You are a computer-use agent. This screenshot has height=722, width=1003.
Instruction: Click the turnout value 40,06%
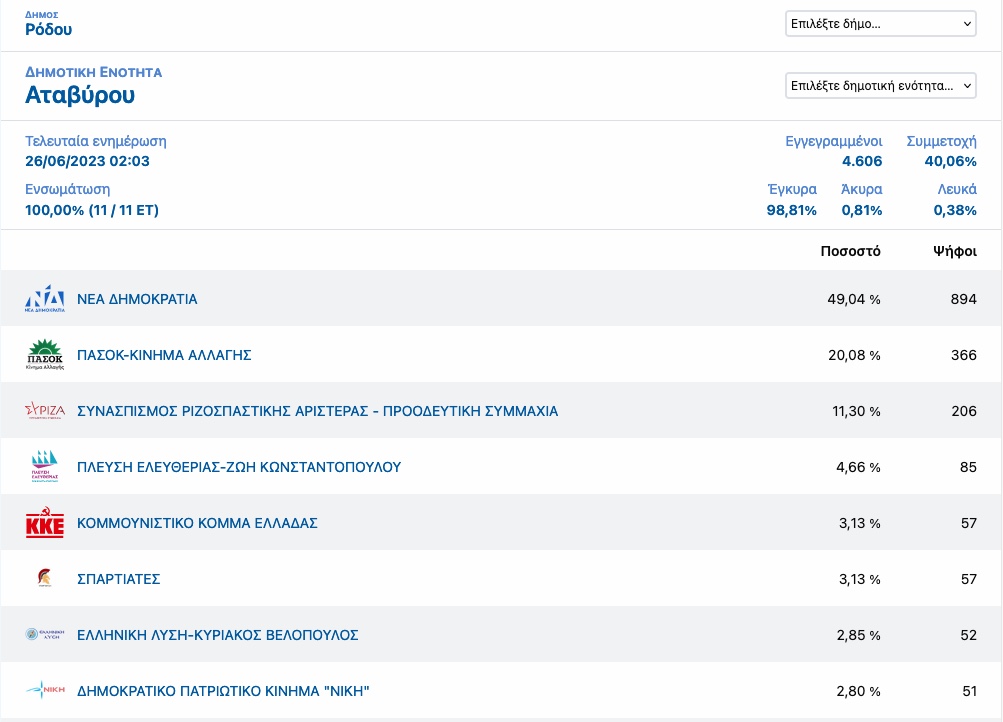click(950, 161)
